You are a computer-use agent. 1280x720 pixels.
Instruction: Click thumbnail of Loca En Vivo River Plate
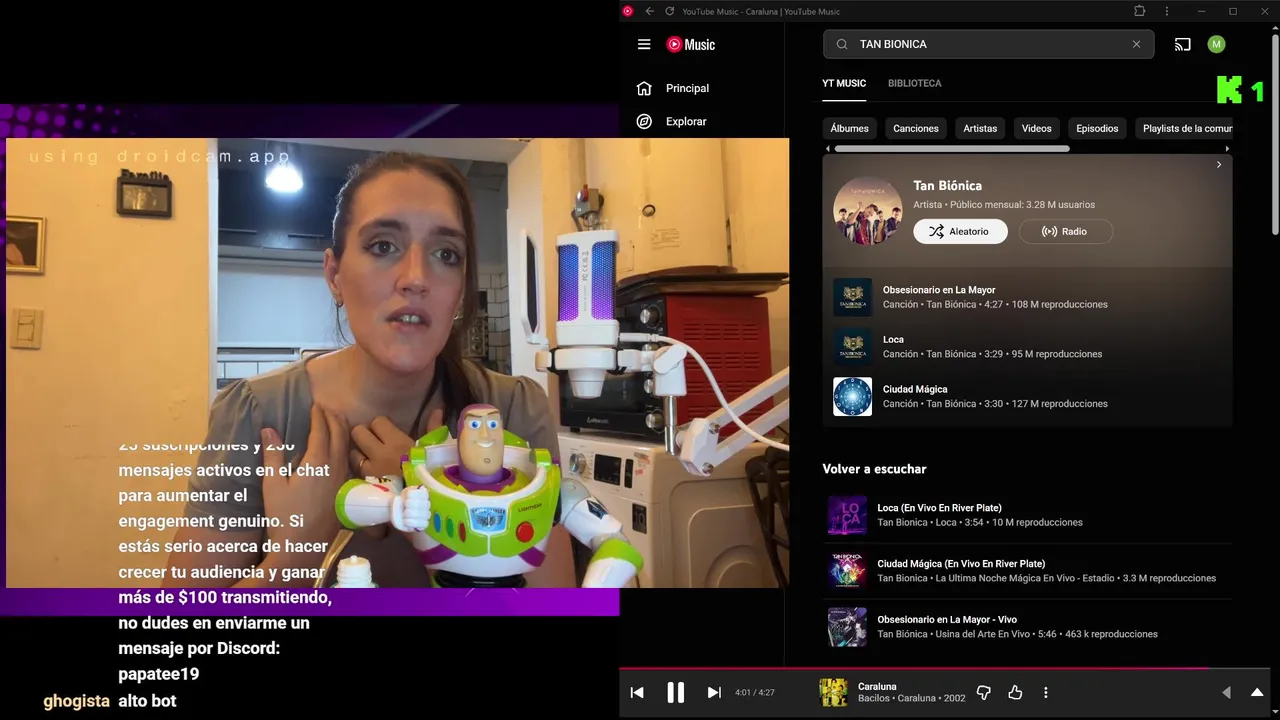pos(847,515)
